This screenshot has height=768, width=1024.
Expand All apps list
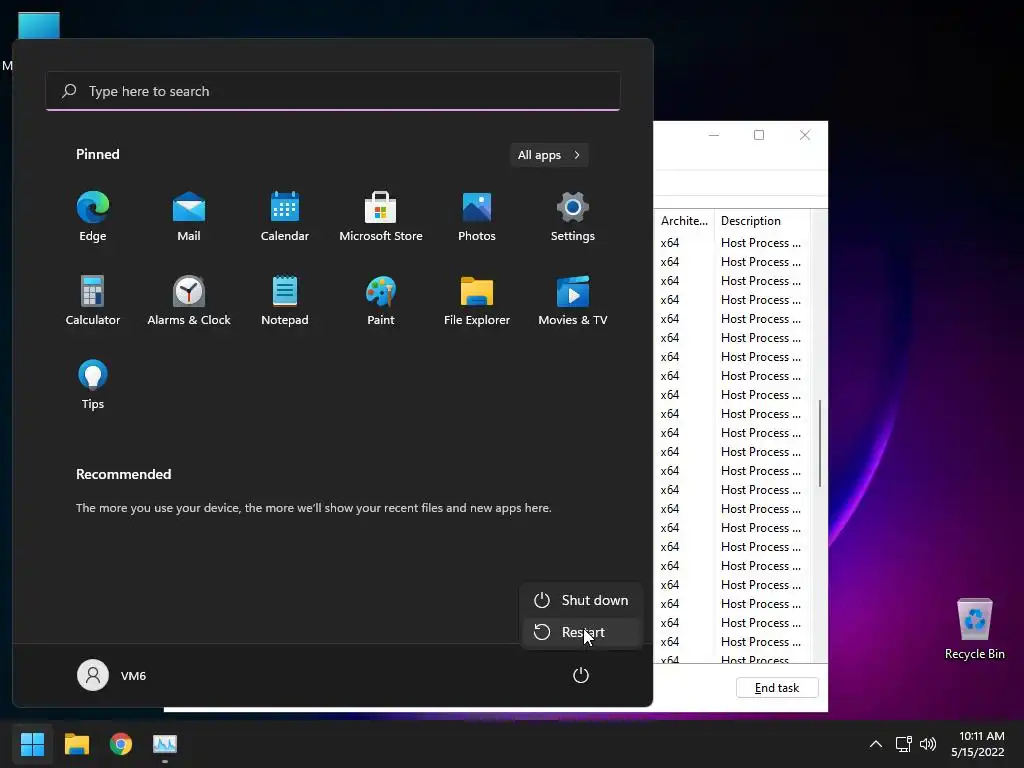[549, 155]
